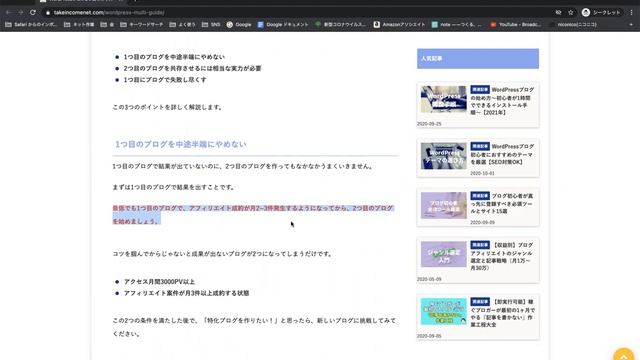The height and width of the screenshot is (360, 640).
Task: Open the 新型コロナウイルス bookmark
Action: tap(340, 24)
